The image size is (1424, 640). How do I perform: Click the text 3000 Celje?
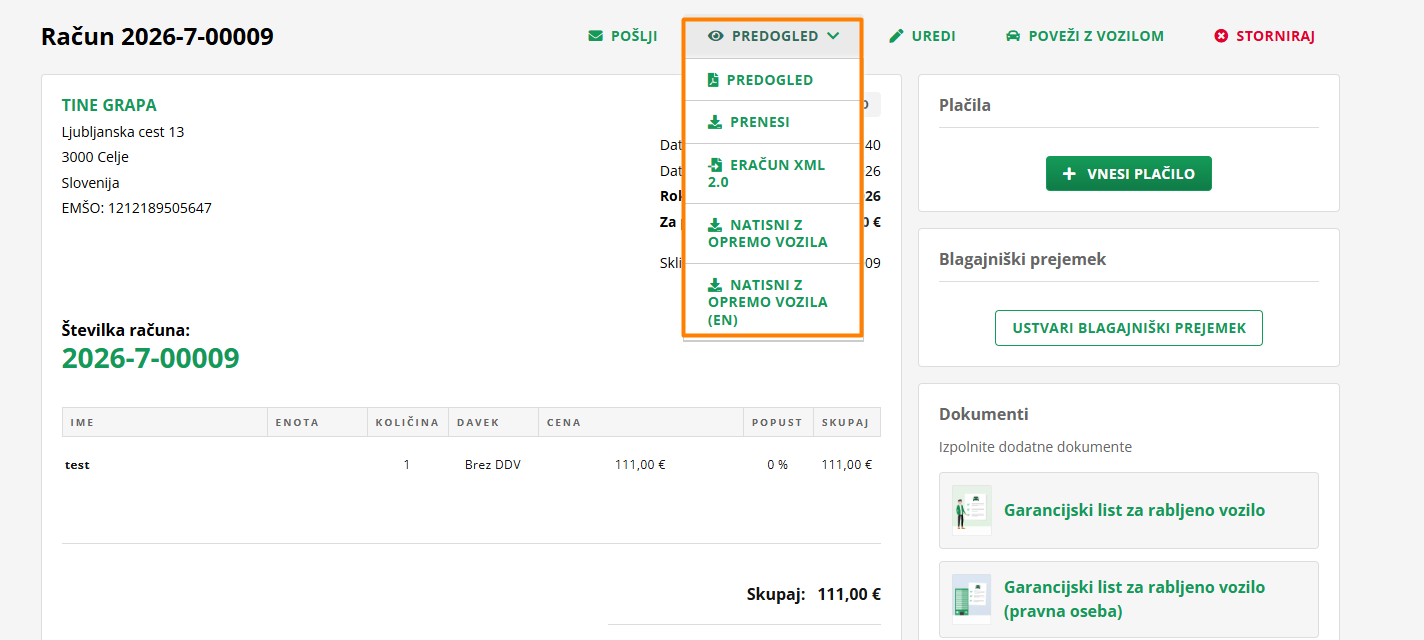[x=95, y=157]
